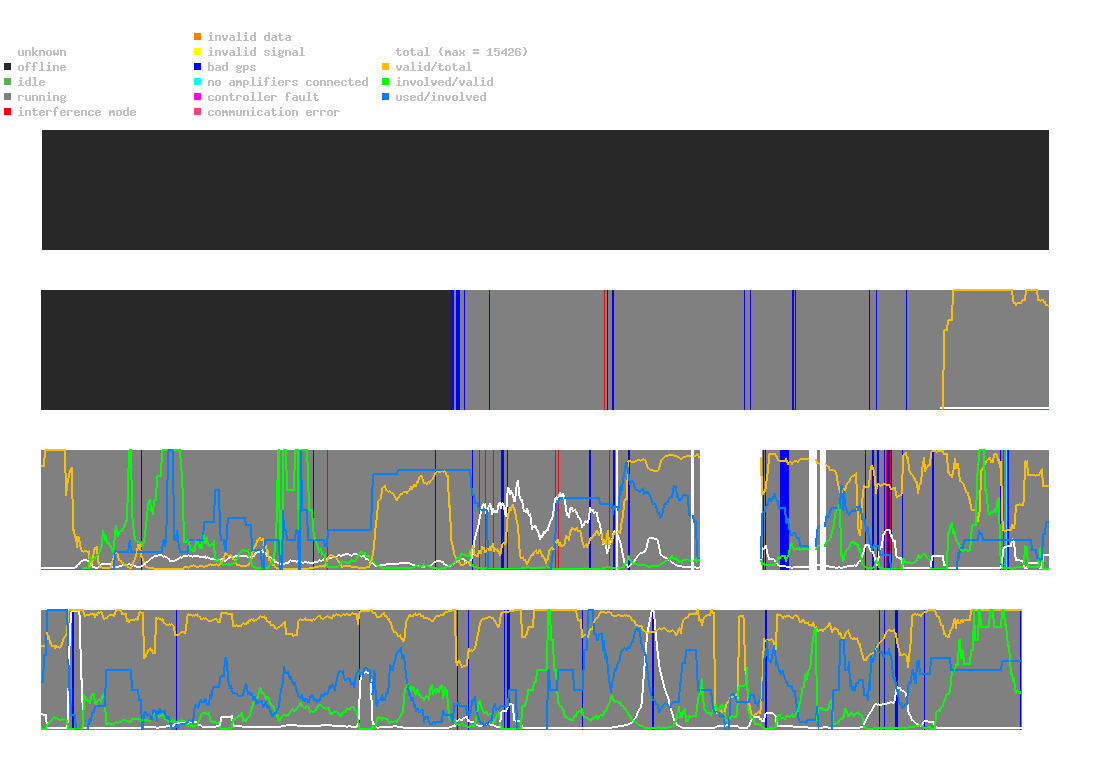Click the no amplifiers connected cyan swatch
This screenshot has width=1095, height=764.
pyautogui.click(x=198, y=82)
